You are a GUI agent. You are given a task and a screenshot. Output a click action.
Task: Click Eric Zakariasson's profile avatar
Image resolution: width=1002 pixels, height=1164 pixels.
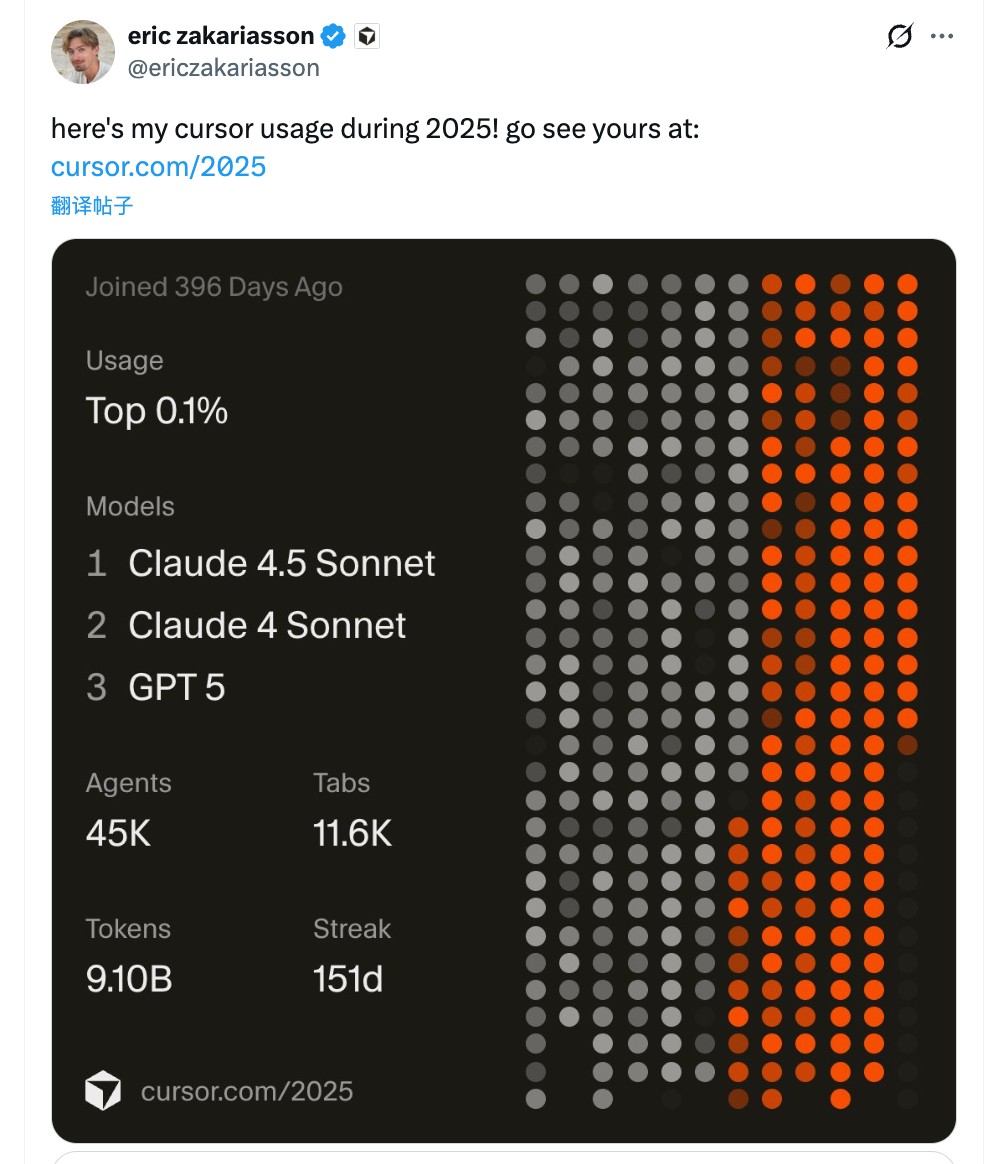click(x=83, y=52)
